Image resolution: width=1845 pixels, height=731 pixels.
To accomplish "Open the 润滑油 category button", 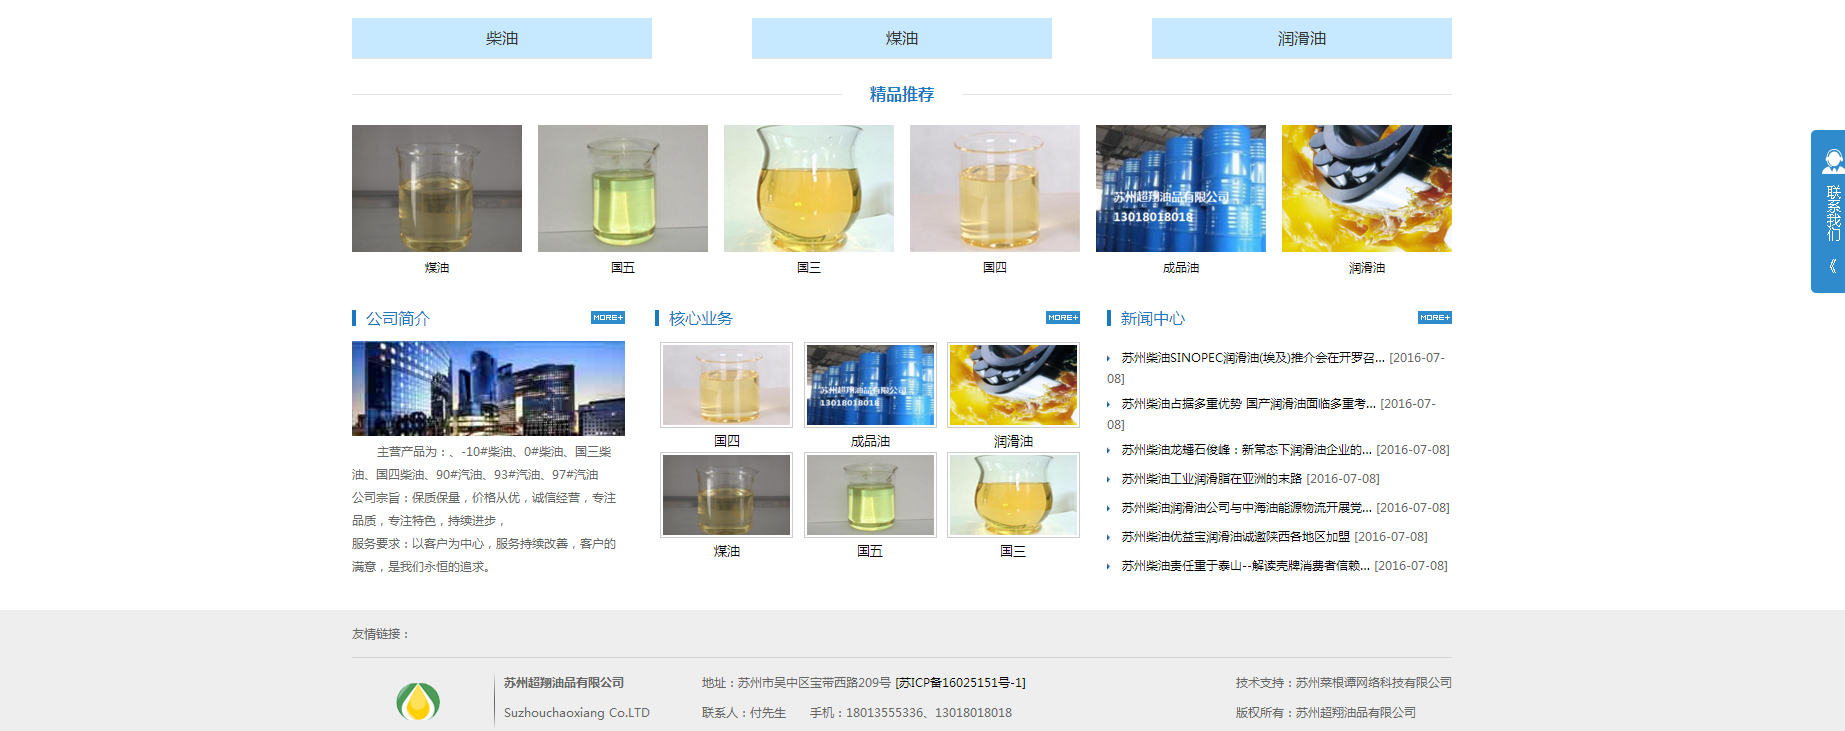I will point(1301,38).
